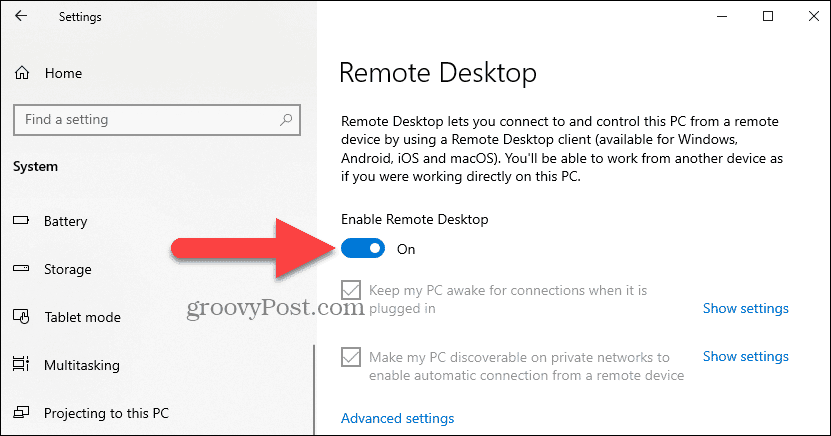Screen dimensions: 831x436
Task: Click the Find a setting search box
Action: pyautogui.click(x=157, y=120)
